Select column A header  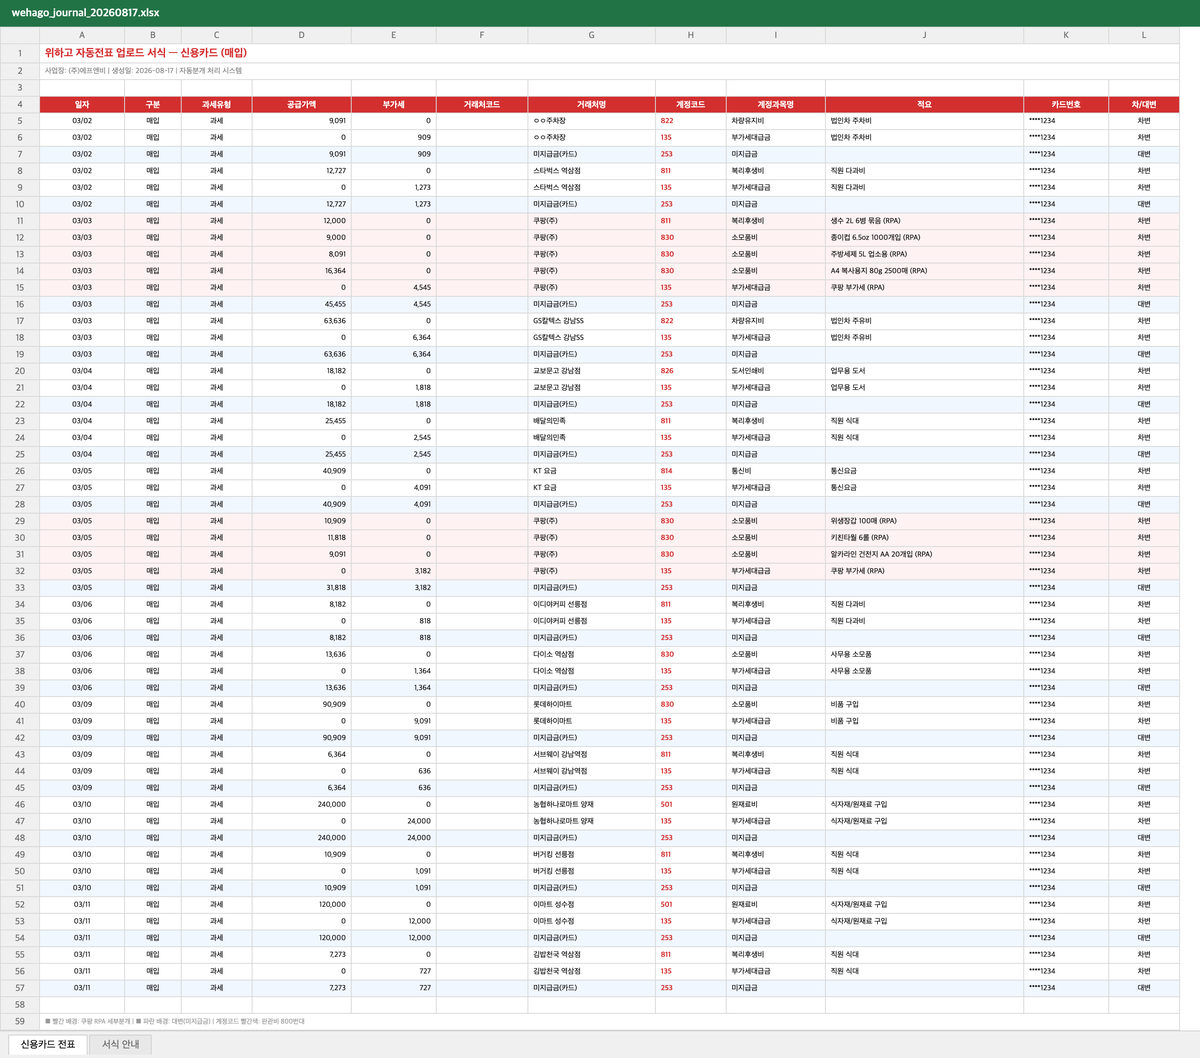tap(82, 35)
